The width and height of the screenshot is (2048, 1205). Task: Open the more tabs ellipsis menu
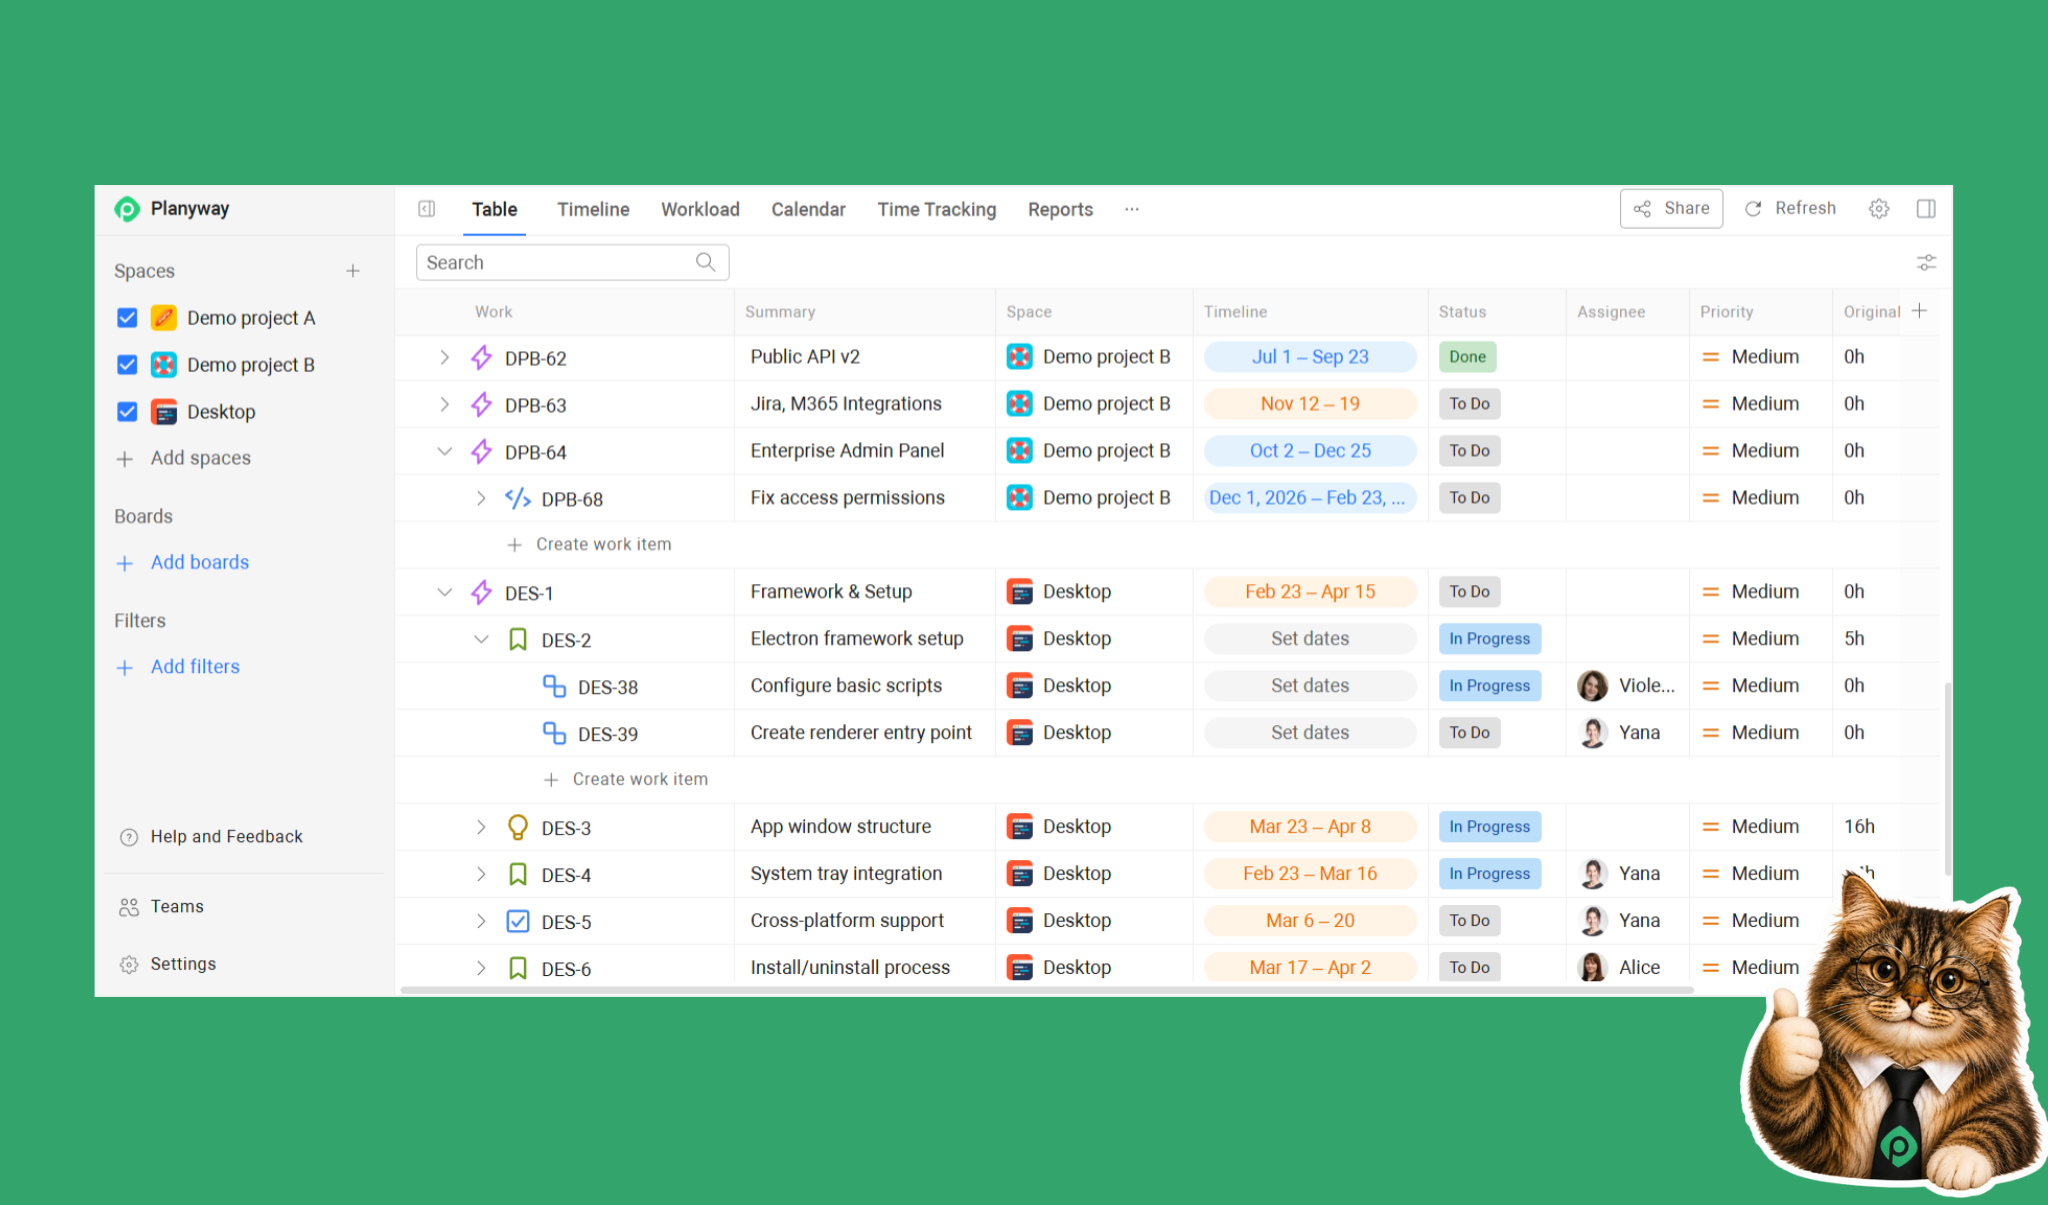(x=1131, y=209)
